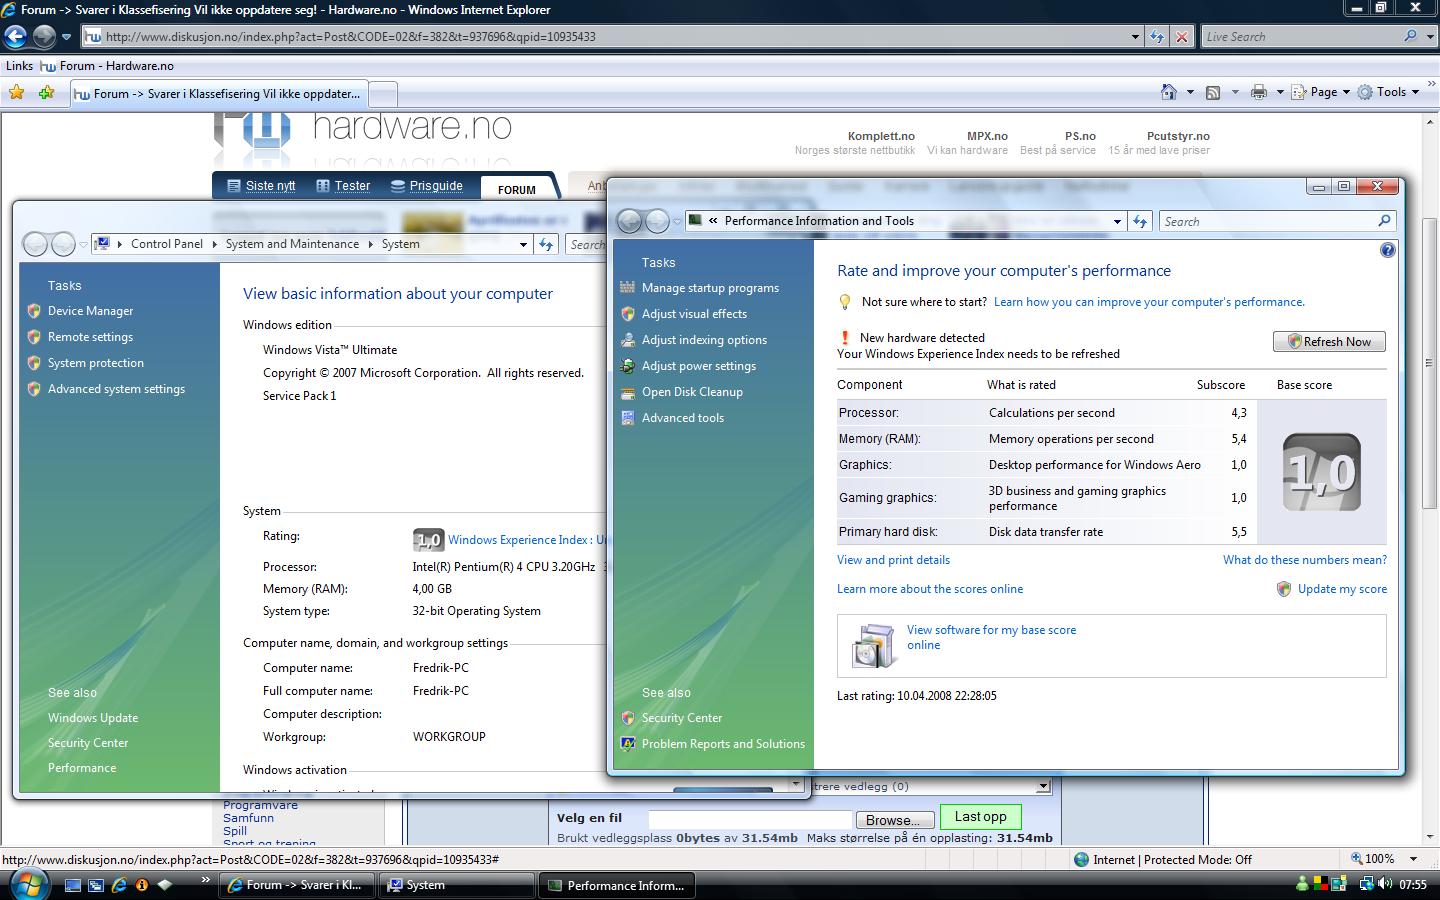1440x900 pixels.
Task: Click Back button in Performance Information window
Action: tap(629, 221)
